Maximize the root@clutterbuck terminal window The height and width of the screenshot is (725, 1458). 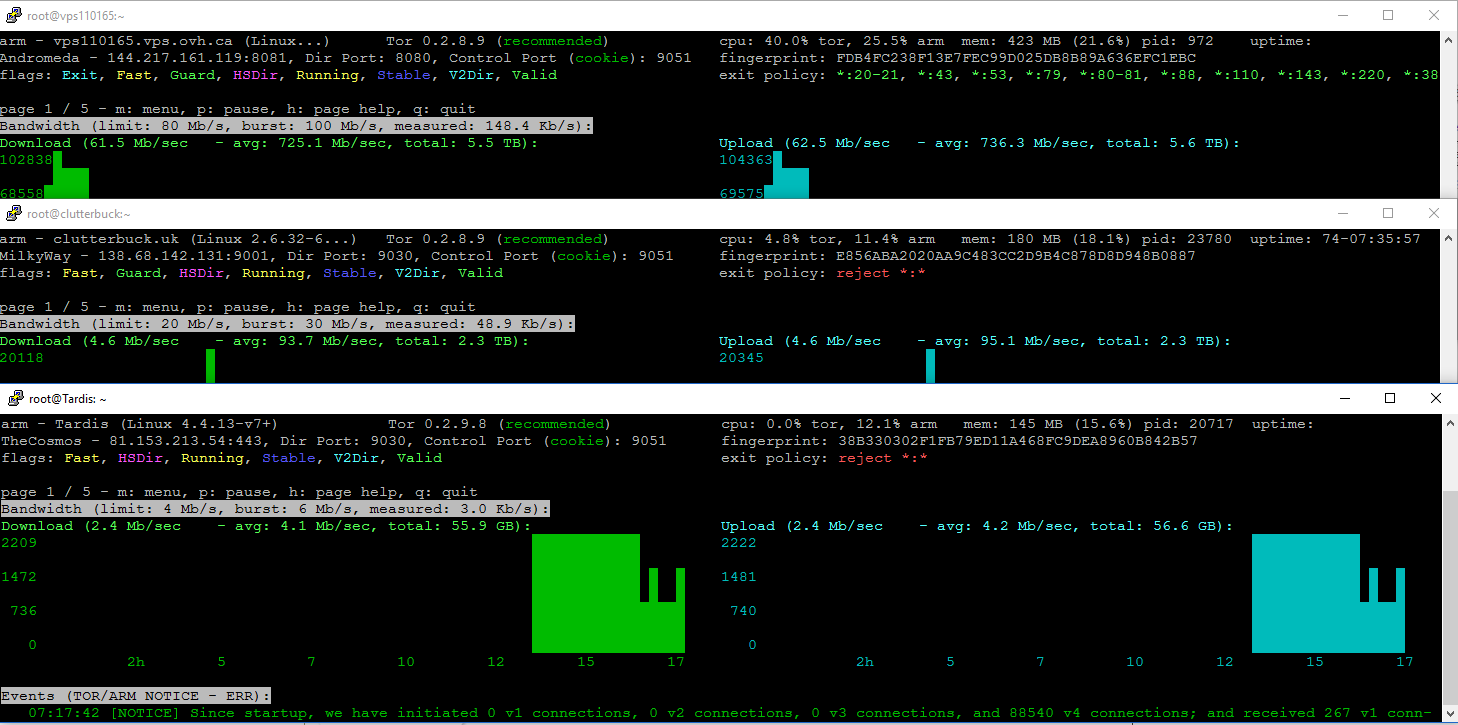click(x=1387, y=213)
